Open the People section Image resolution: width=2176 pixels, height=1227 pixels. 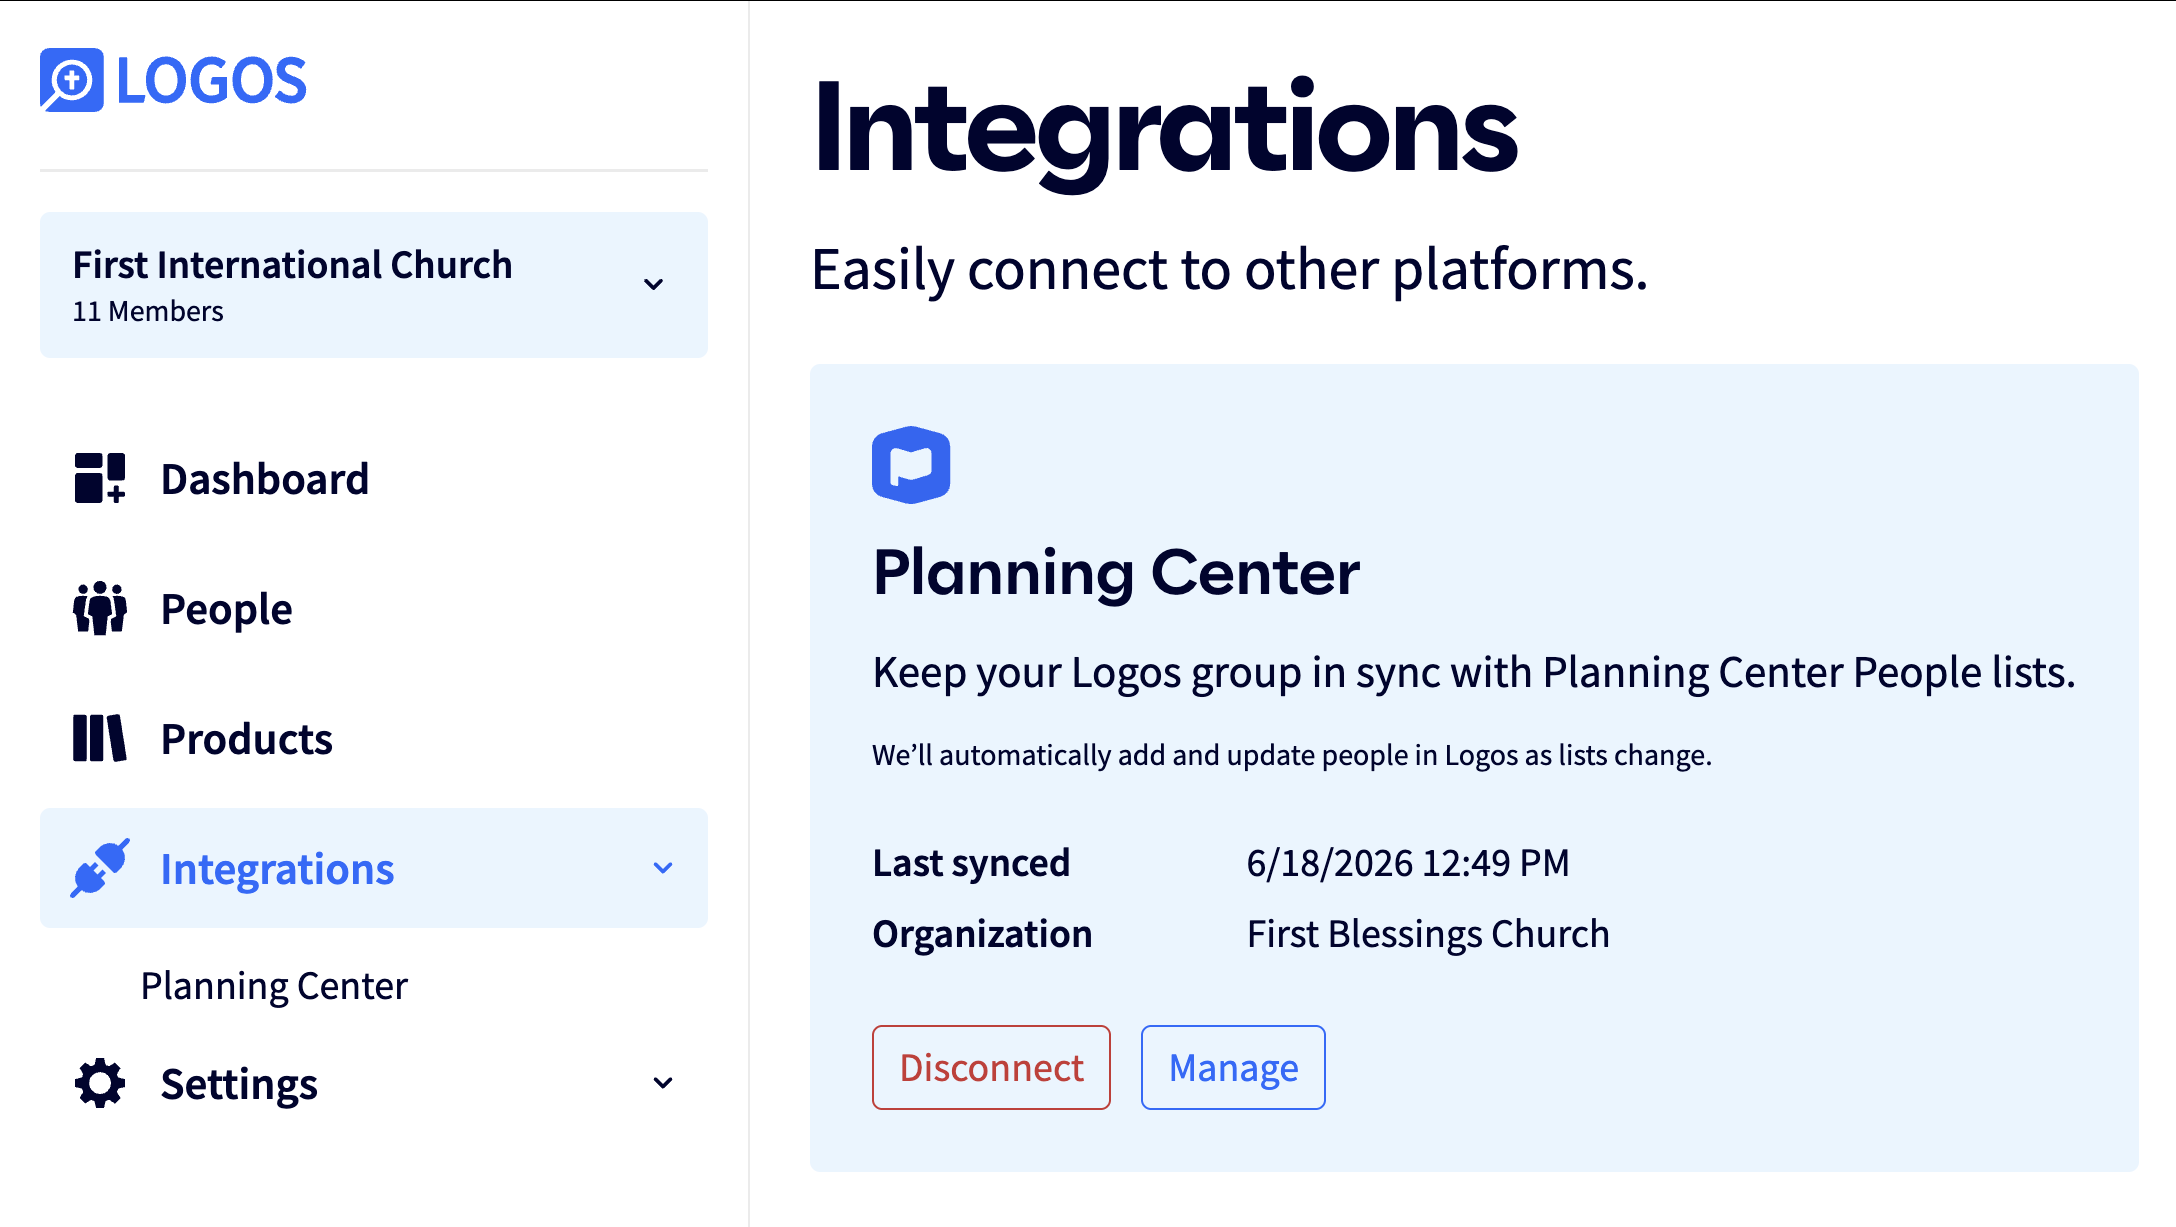(374, 608)
